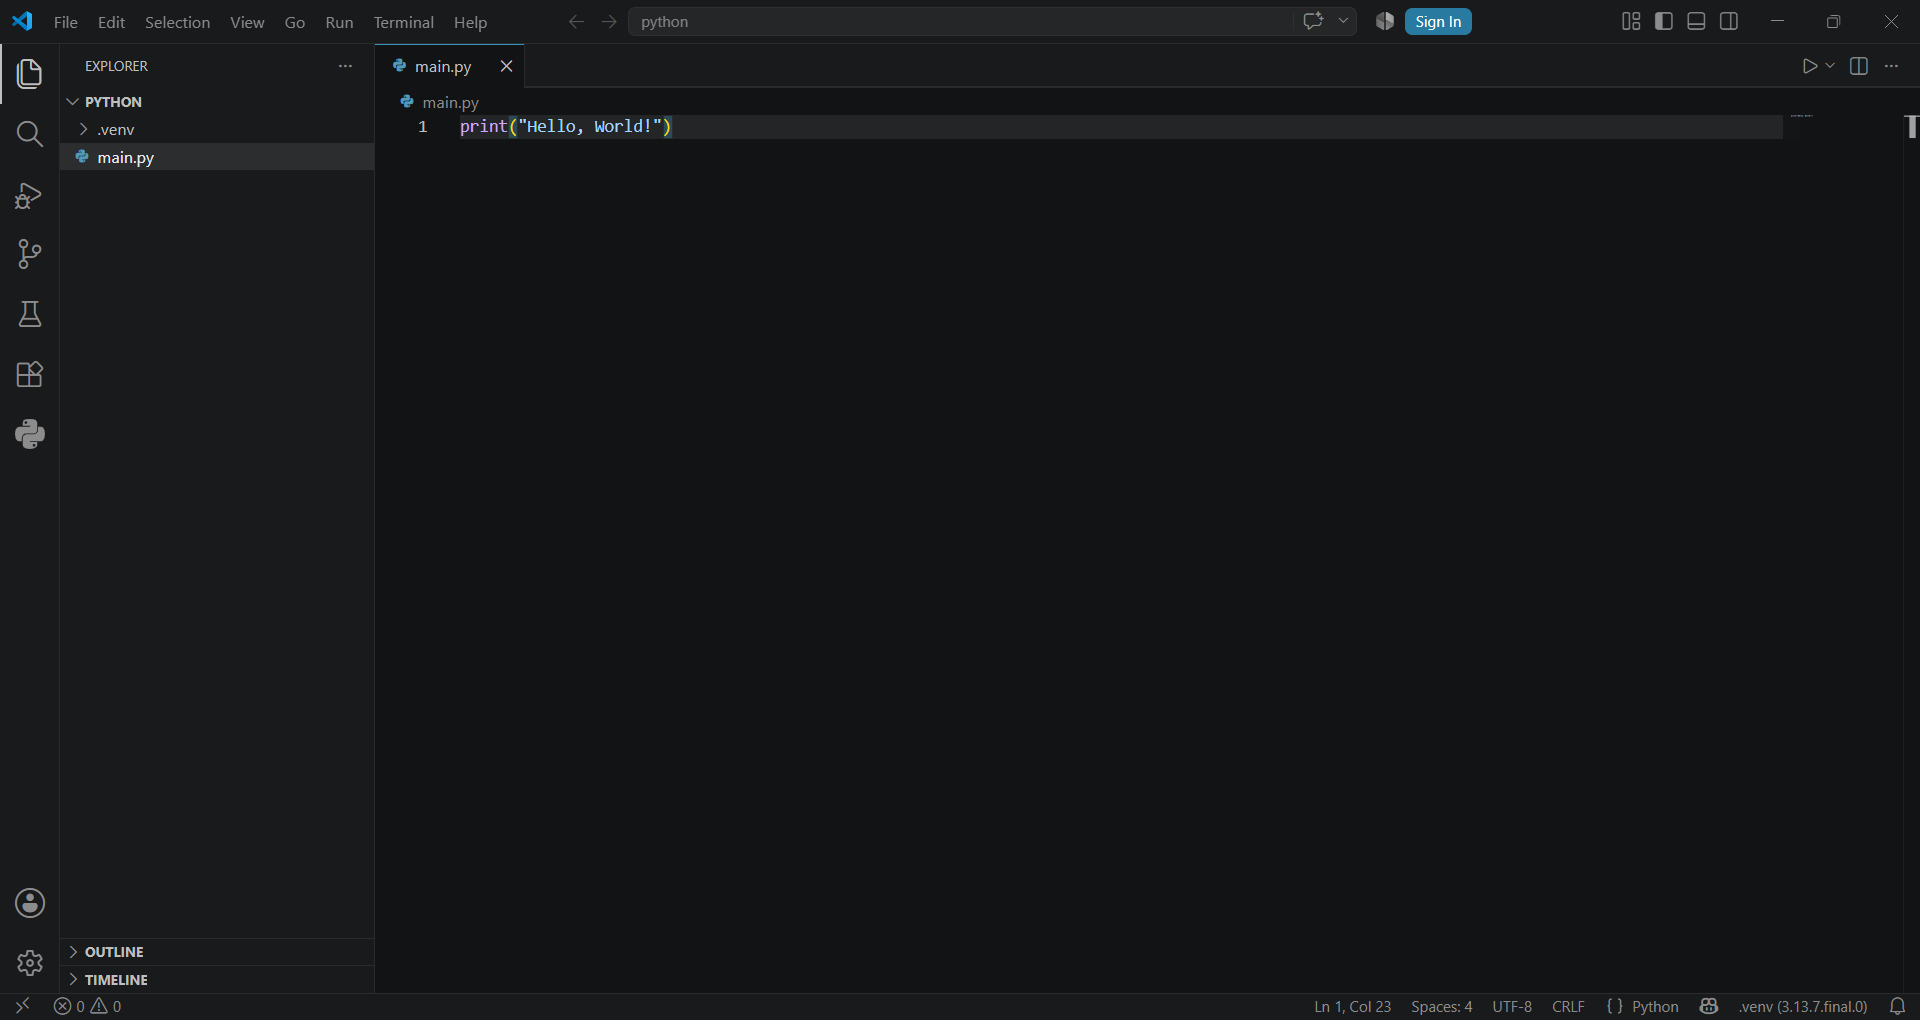Open the Python extension sidebar icon
1920x1020 pixels.
[30, 434]
